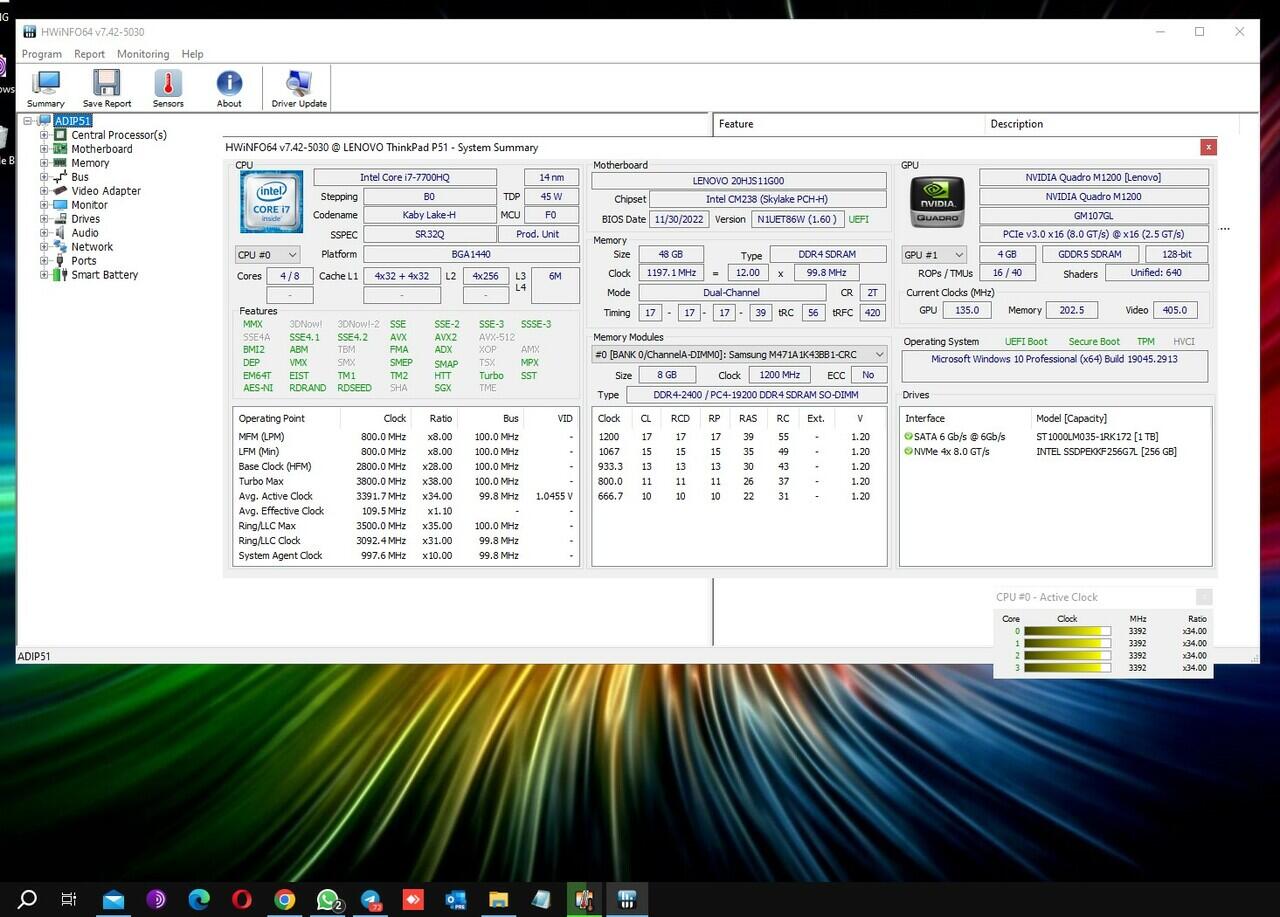This screenshot has height=917, width=1280.
Task: Click the Secure Boot label
Action: click(1094, 342)
